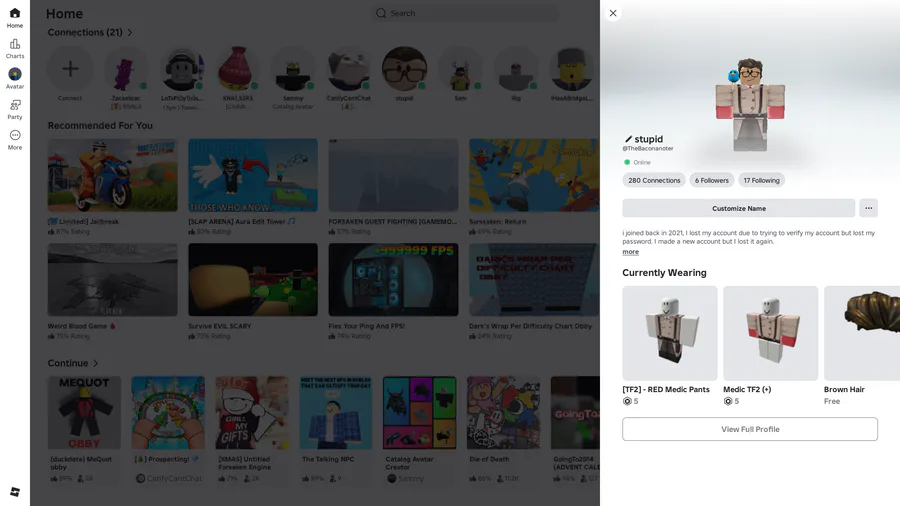Open Medic TF2 (+) item thumbnail
This screenshot has height=506, width=900.
pos(770,333)
